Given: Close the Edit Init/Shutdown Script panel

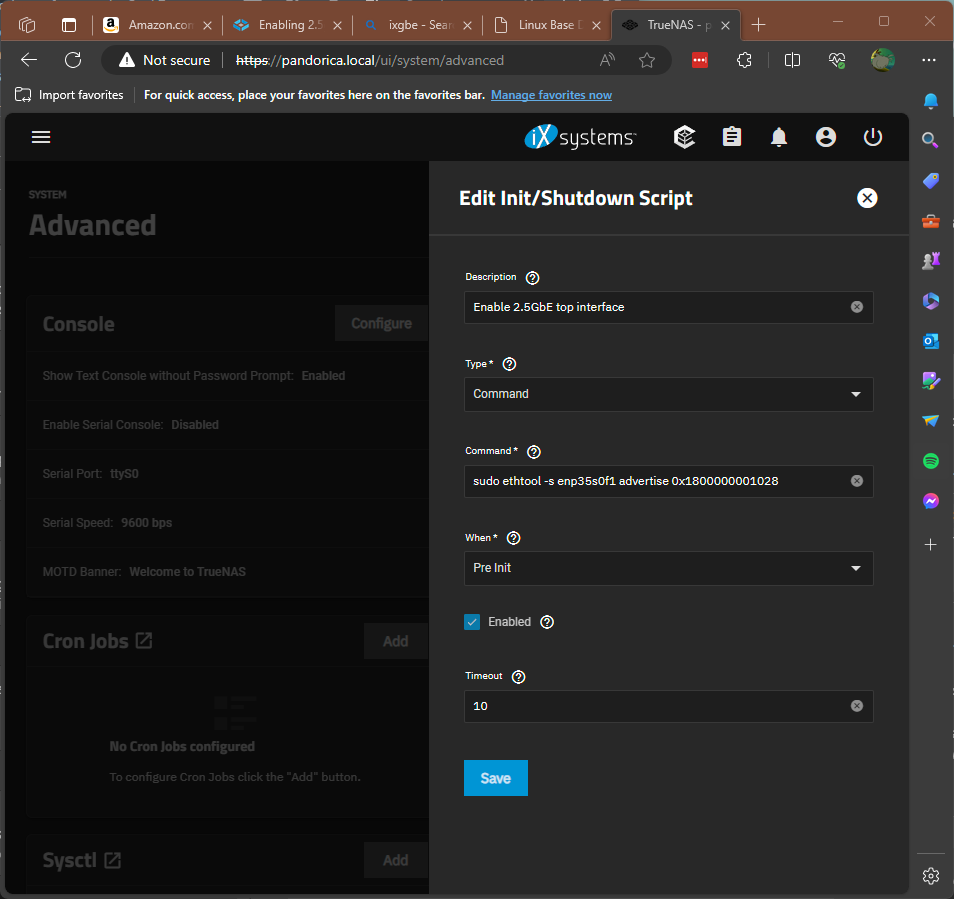Looking at the screenshot, I should click(x=867, y=198).
